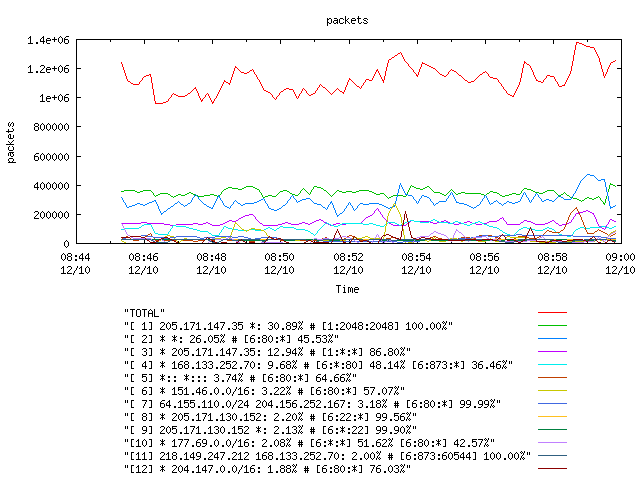
Task: Click the "Time" x-axis label
Action: coord(347,289)
